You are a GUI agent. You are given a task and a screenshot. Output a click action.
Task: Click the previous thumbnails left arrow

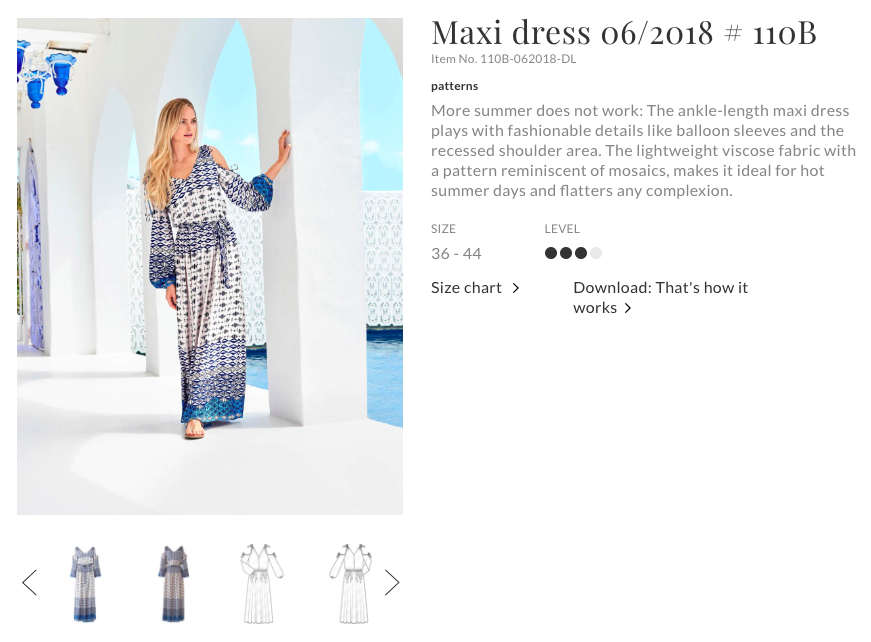point(29,582)
